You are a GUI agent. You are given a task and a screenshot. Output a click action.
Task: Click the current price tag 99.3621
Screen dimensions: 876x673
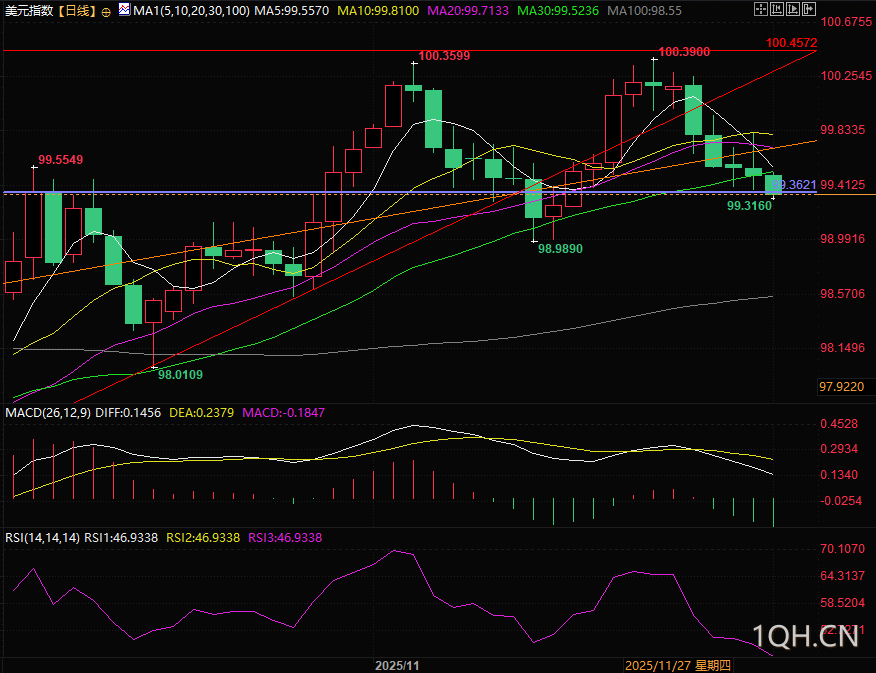pos(797,185)
